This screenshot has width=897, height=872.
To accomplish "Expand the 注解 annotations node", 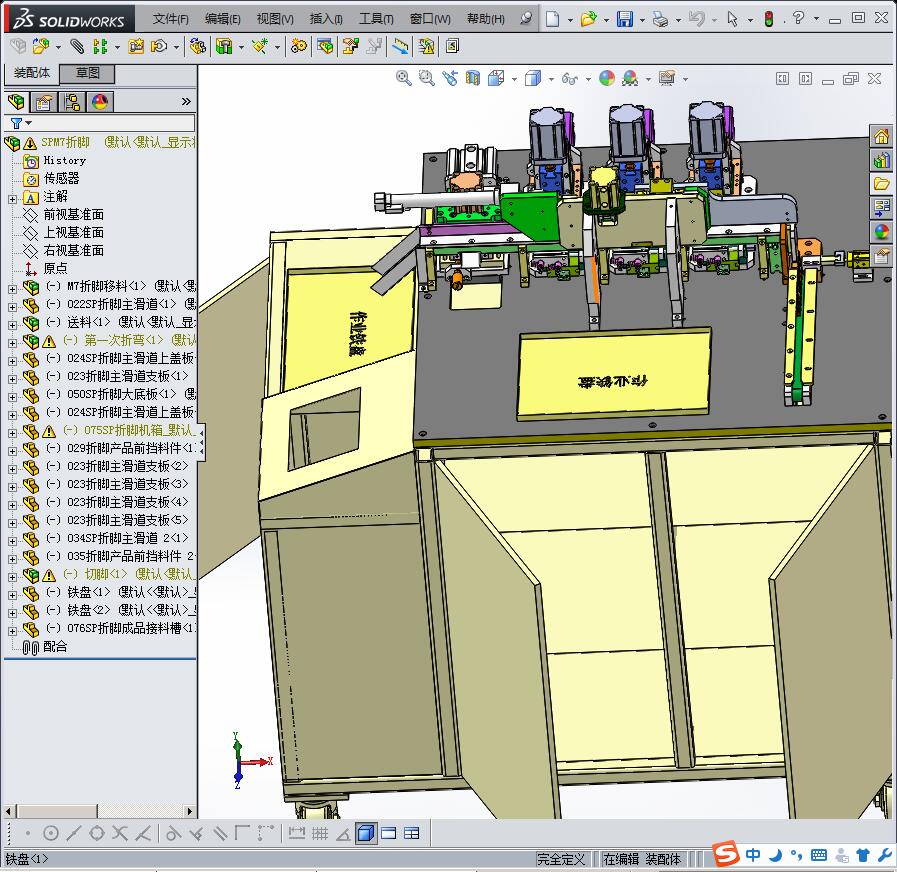I will pyautogui.click(x=13, y=199).
